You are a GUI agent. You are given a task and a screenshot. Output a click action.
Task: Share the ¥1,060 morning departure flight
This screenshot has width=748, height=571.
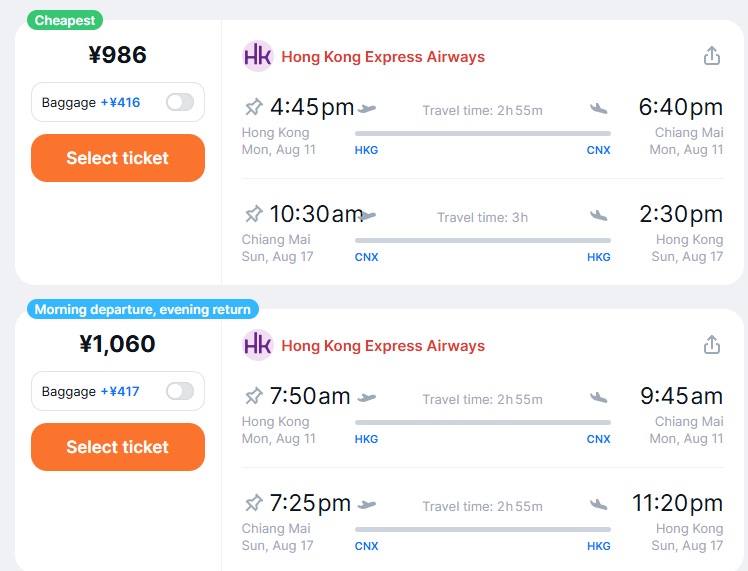click(x=712, y=345)
